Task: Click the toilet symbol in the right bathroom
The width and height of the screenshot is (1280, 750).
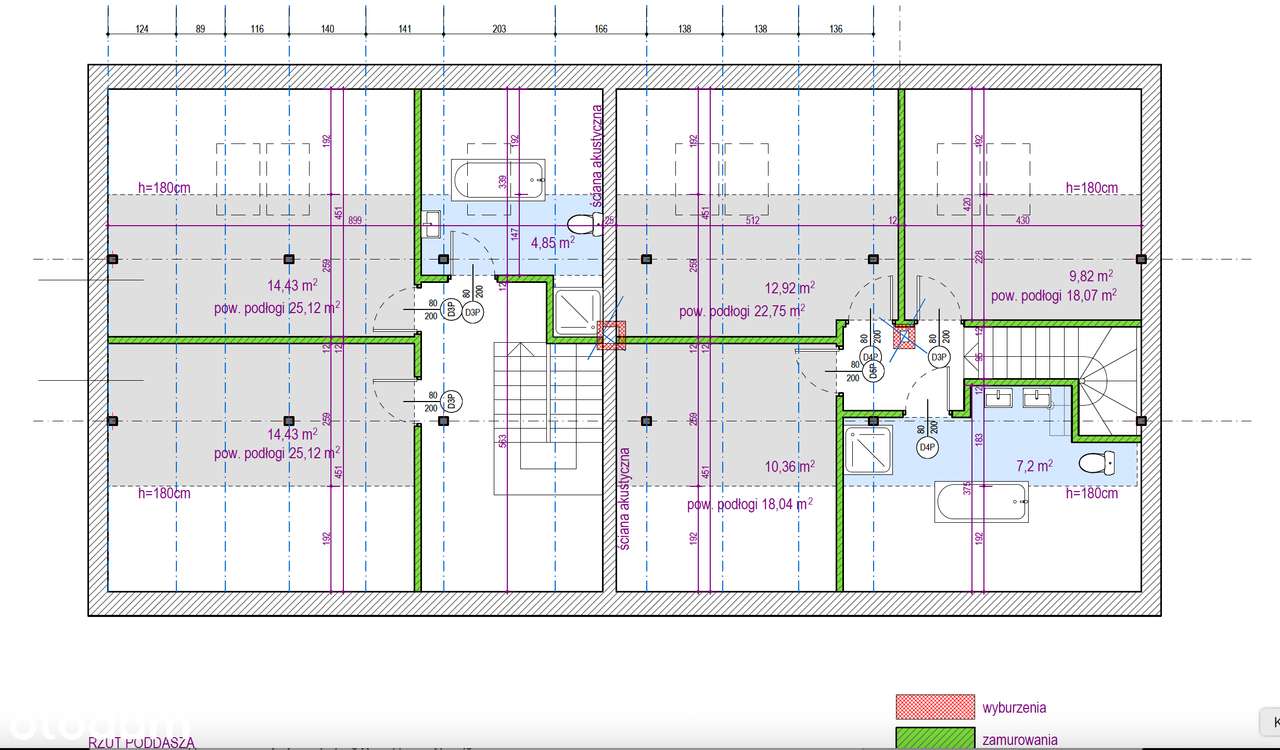Action: [1095, 463]
